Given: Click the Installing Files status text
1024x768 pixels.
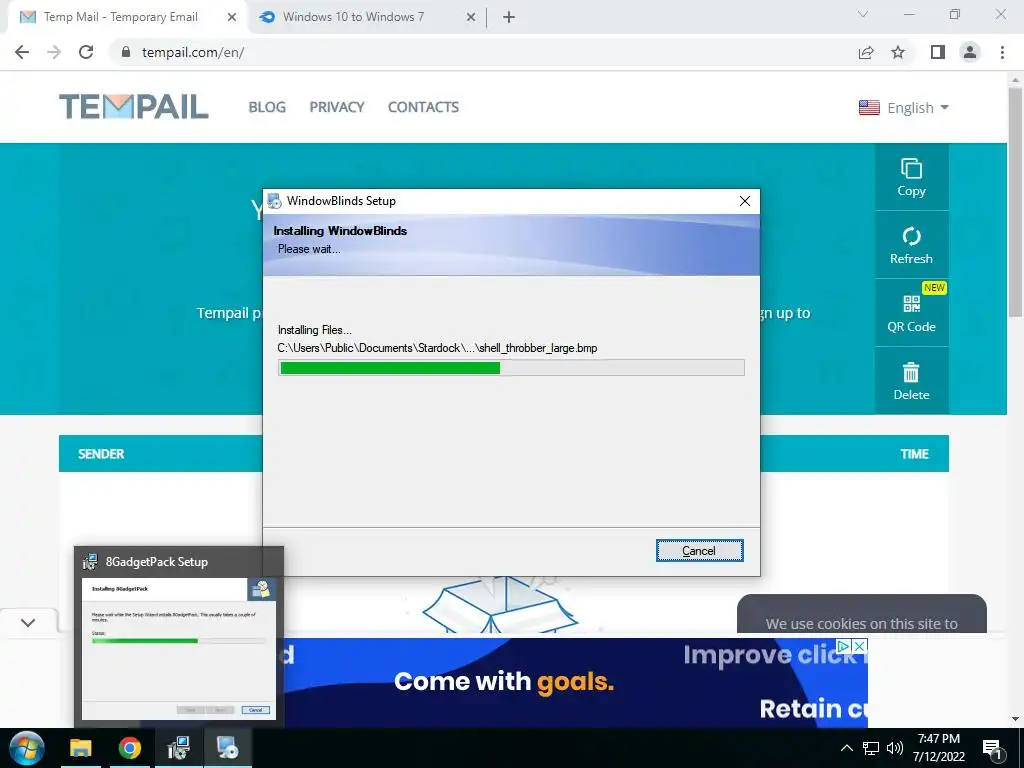Looking at the screenshot, I should tap(315, 330).
